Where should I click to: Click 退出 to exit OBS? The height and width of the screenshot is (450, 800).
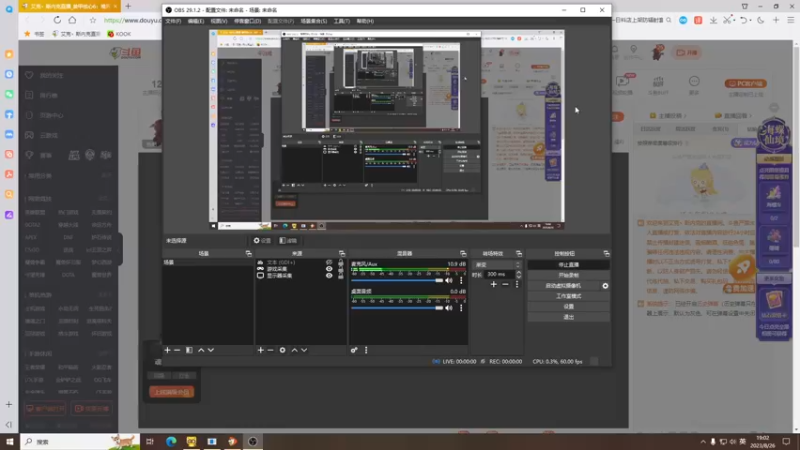point(568,317)
